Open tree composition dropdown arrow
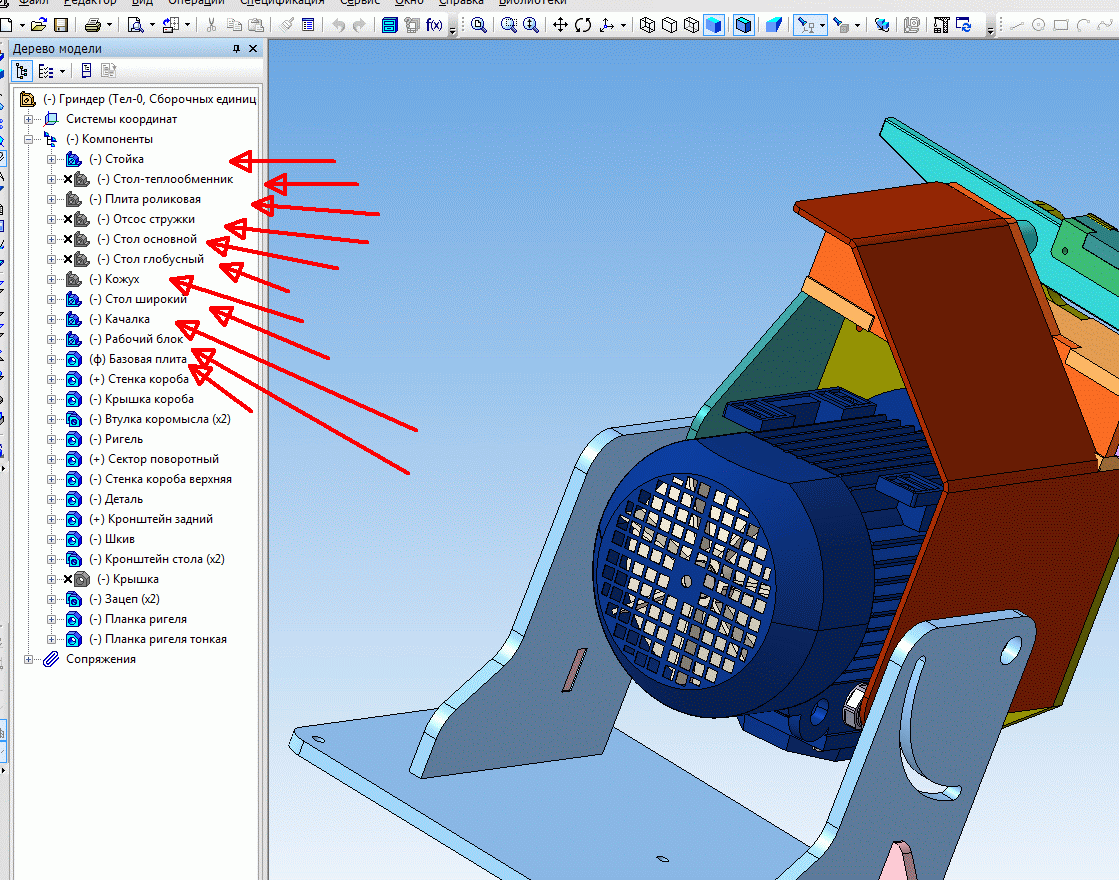 coord(62,71)
